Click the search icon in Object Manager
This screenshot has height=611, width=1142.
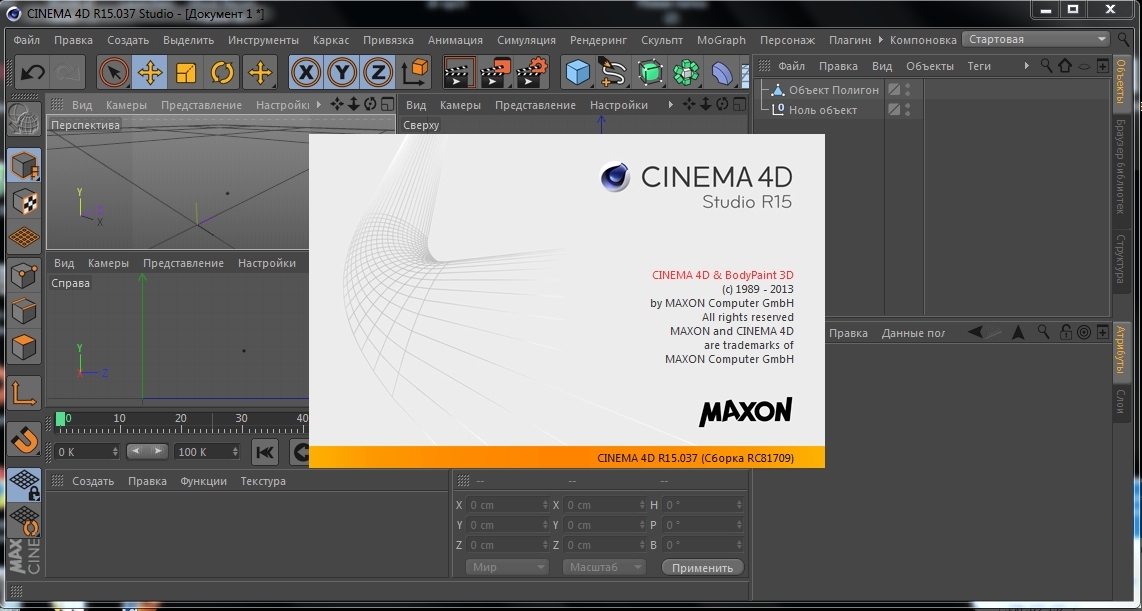pos(1046,66)
